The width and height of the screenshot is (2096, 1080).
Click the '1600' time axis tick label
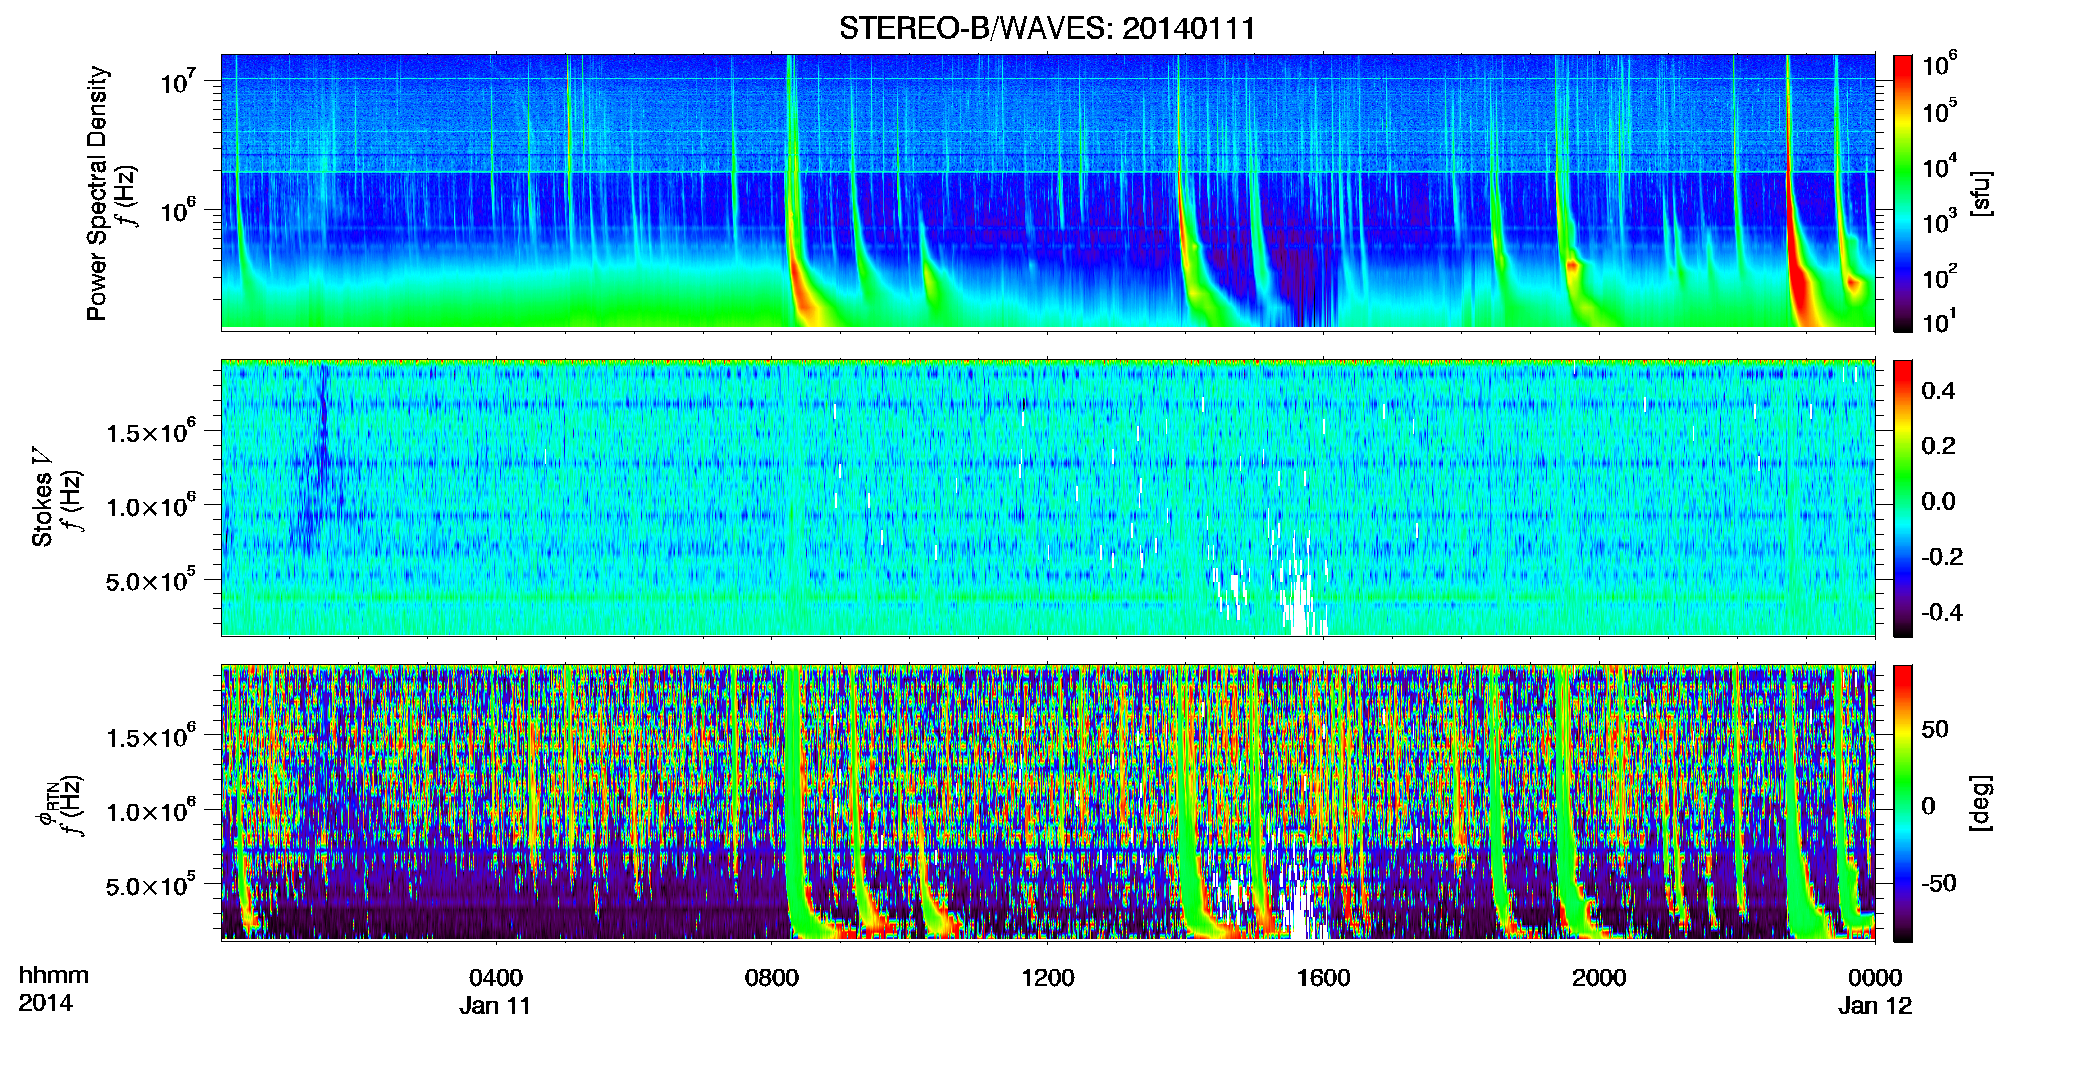click(1323, 978)
